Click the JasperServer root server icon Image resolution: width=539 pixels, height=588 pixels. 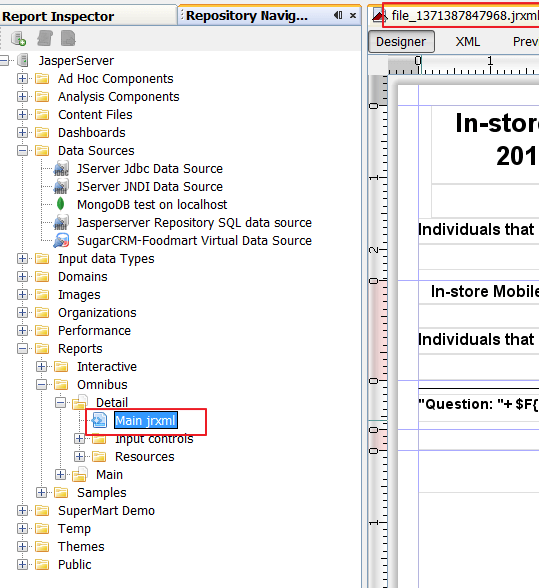pos(23,60)
